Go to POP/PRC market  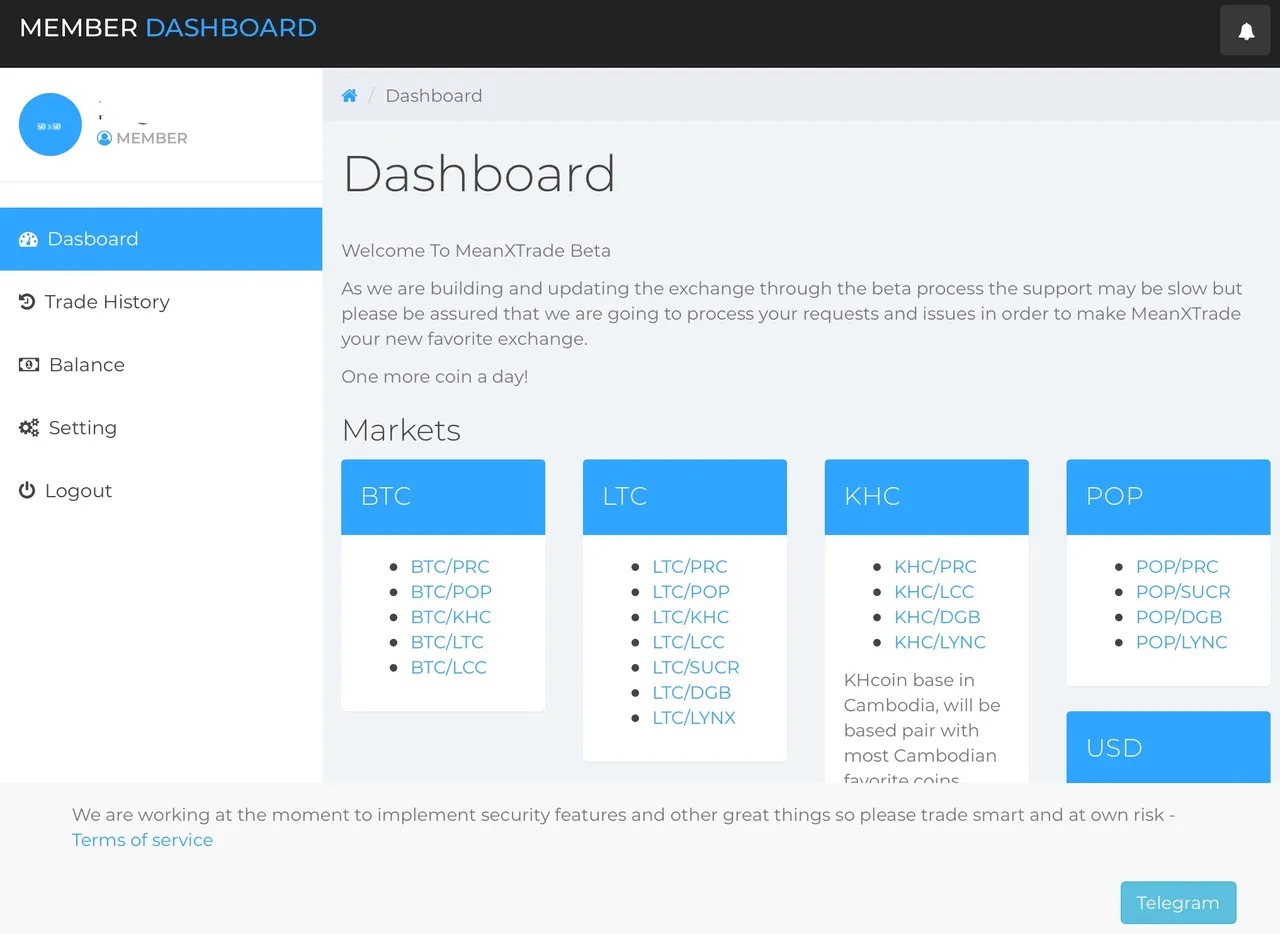[1177, 566]
